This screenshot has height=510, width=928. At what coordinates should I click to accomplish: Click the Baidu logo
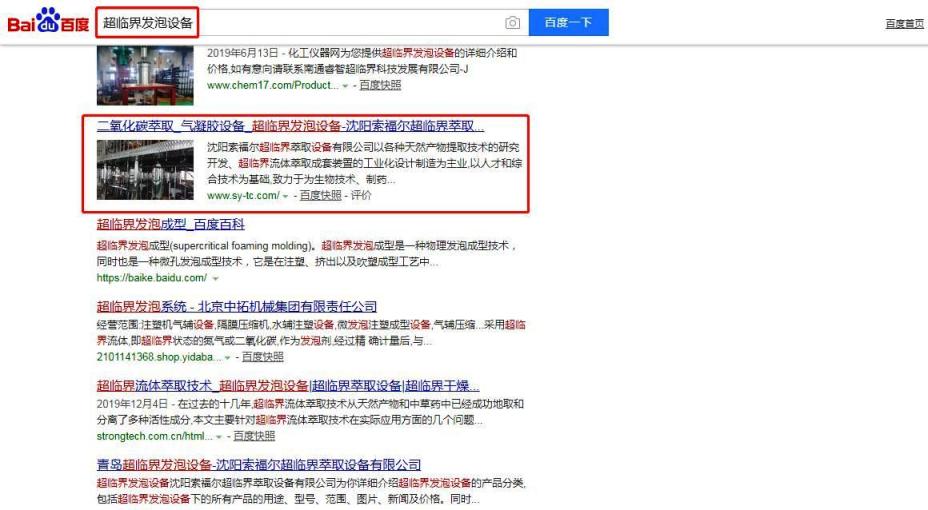tap(48, 21)
